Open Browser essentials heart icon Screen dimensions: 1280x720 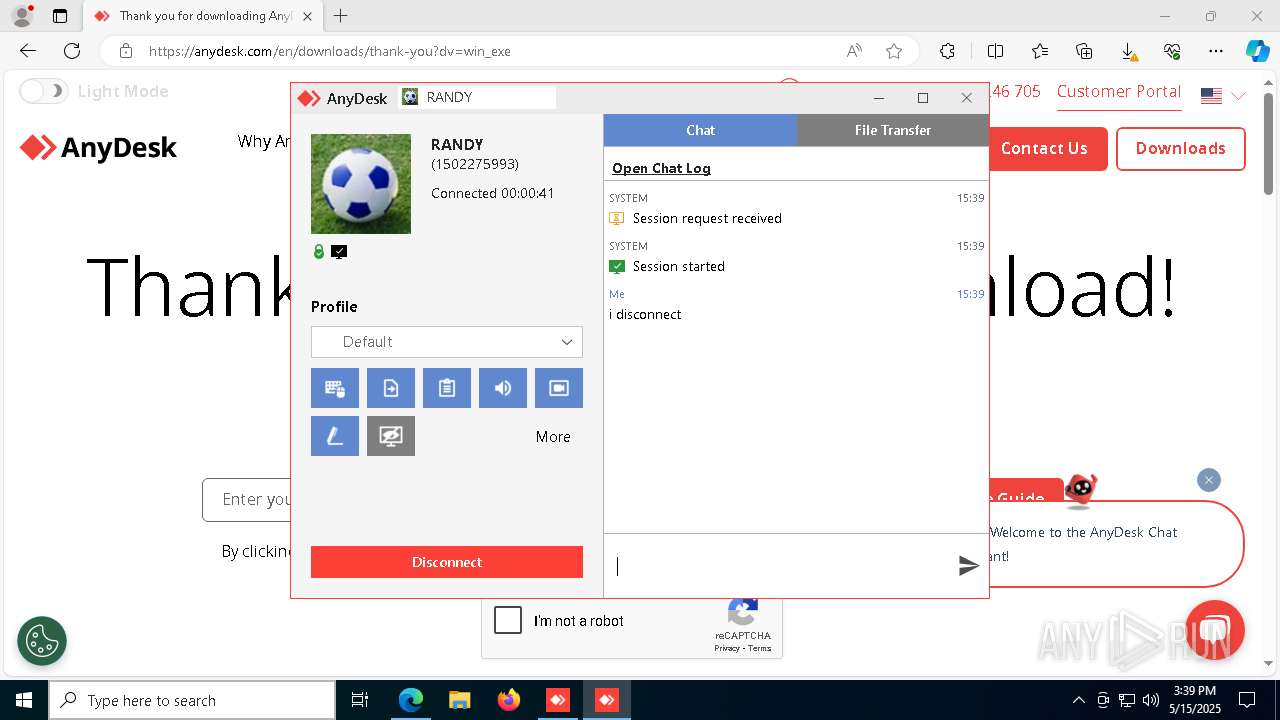coord(1172,51)
